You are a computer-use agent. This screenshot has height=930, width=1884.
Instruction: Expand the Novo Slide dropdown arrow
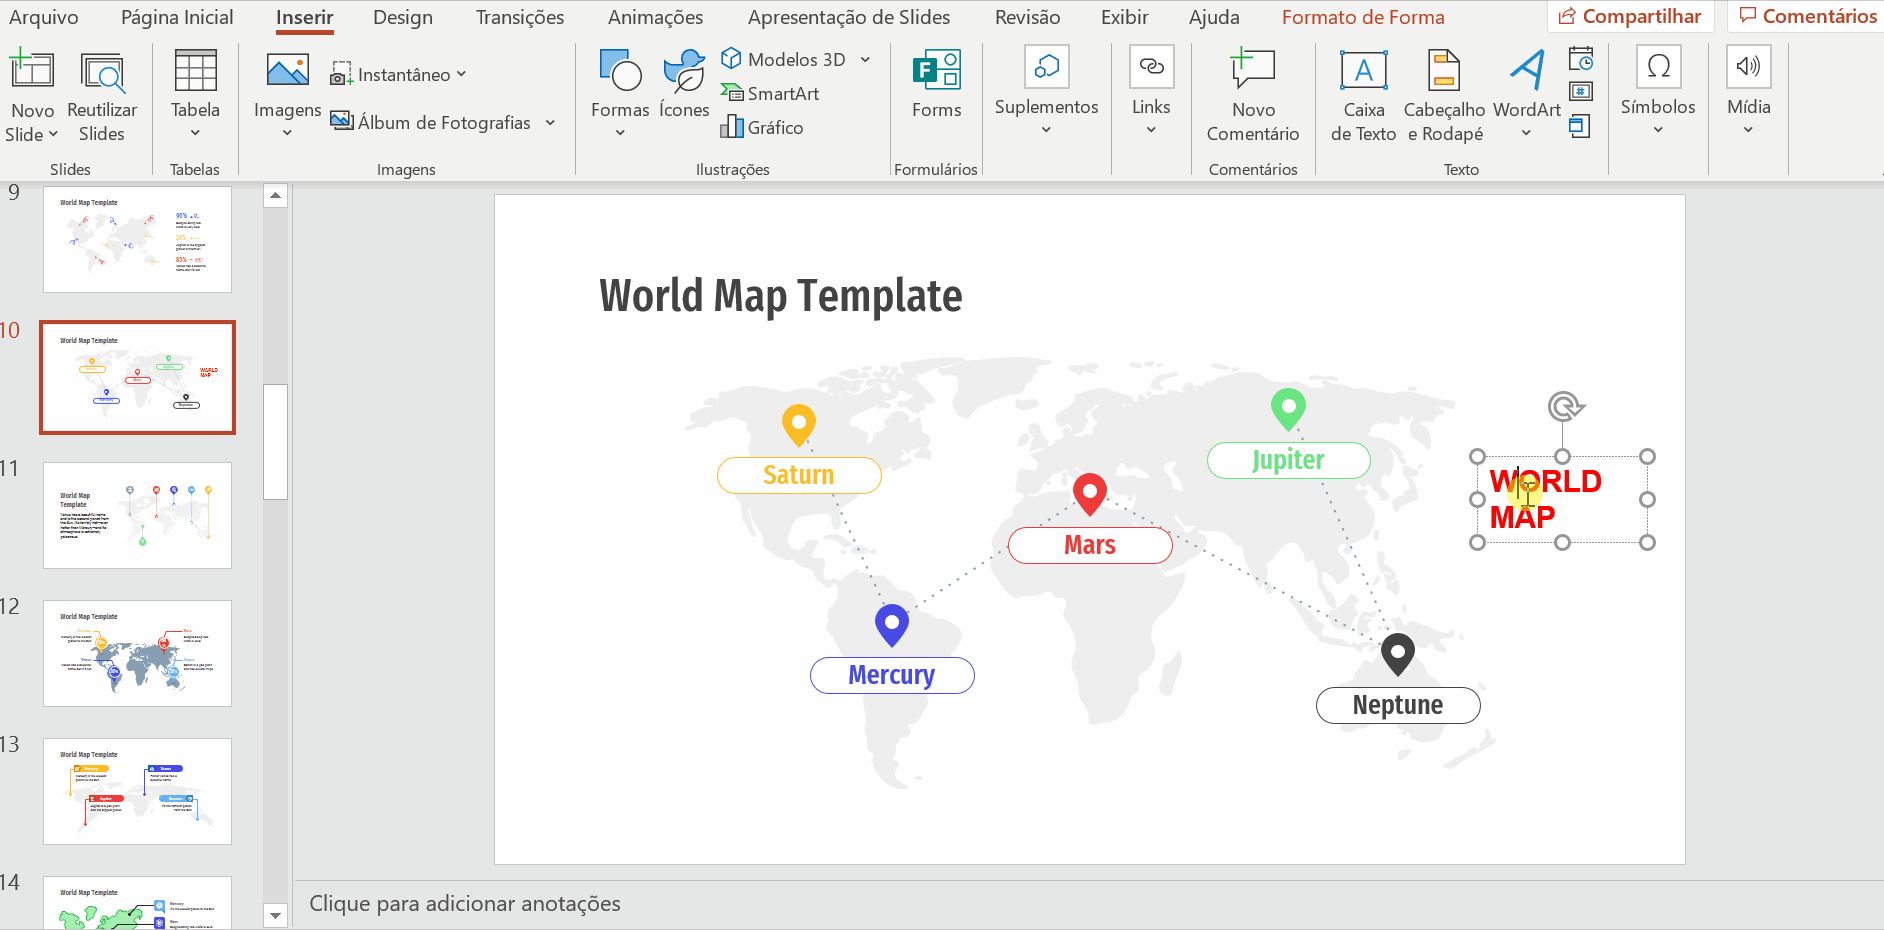(x=53, y=135)
